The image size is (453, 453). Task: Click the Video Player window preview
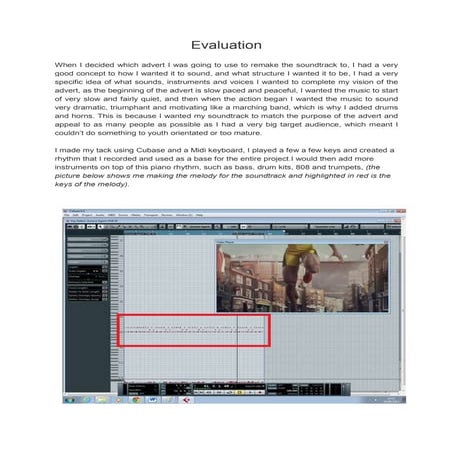click(x=302, y=278)
